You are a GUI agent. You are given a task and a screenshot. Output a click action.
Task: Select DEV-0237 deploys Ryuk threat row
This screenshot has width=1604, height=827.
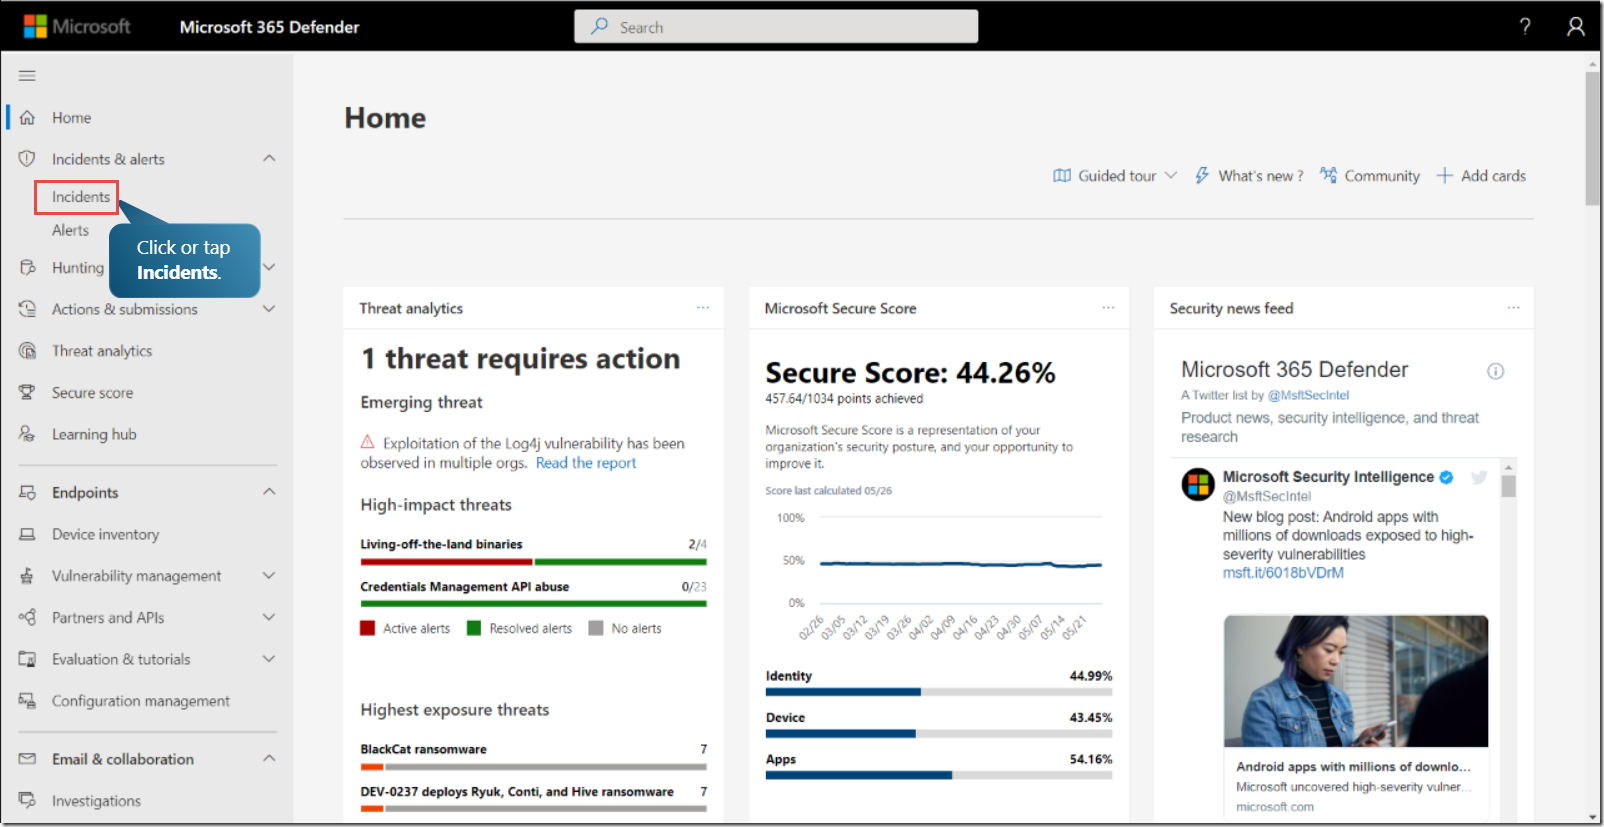pos(534,799)
